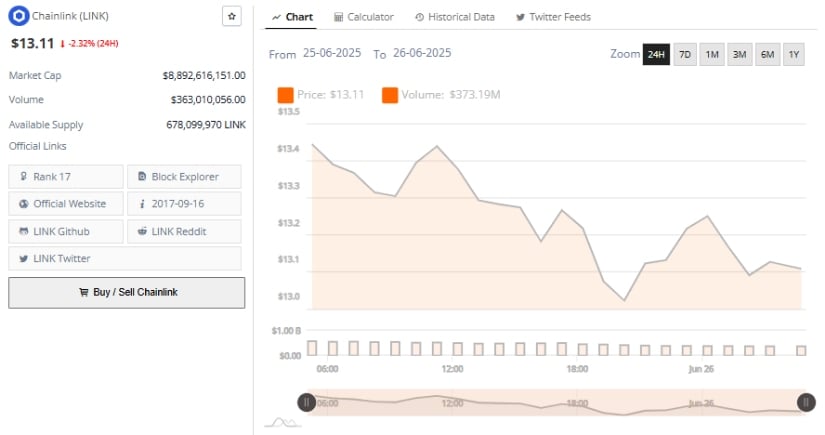The width and height of the screenshot is (825, 435).
Task: Open the LINK Reddit link
Action: [184, 231]
